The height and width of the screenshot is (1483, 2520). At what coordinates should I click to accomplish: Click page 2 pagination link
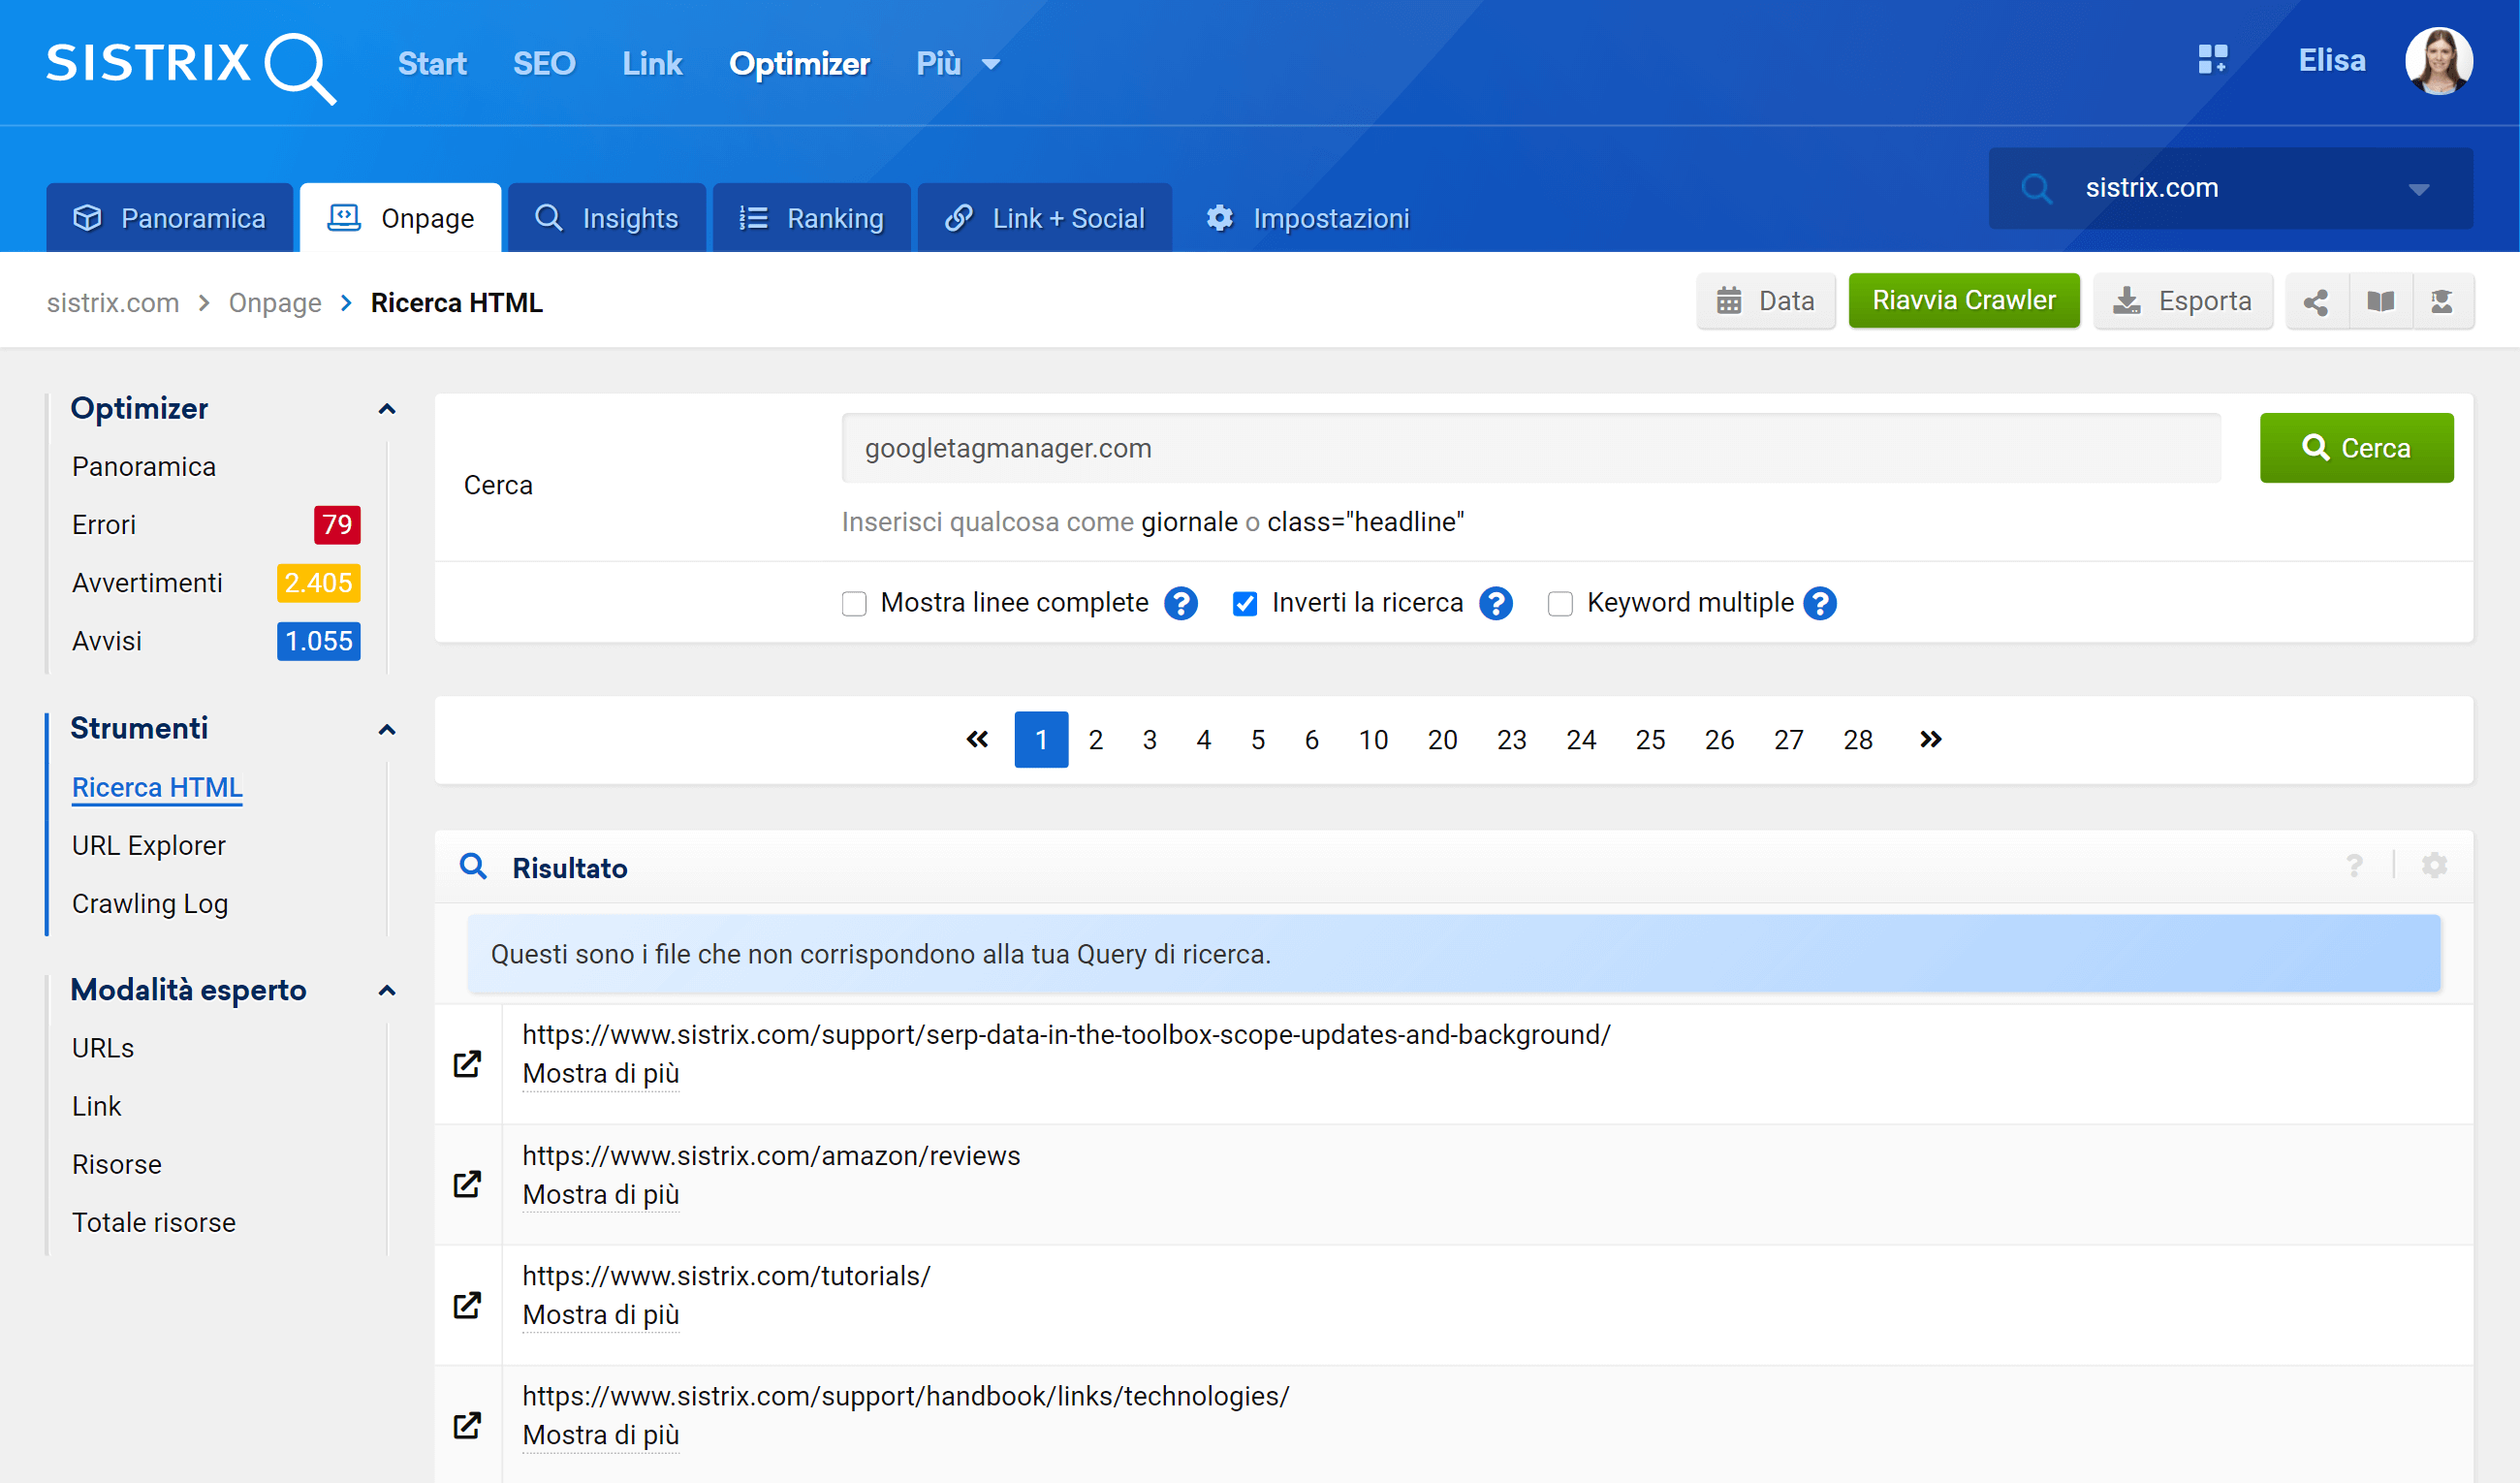point(1094,740)
